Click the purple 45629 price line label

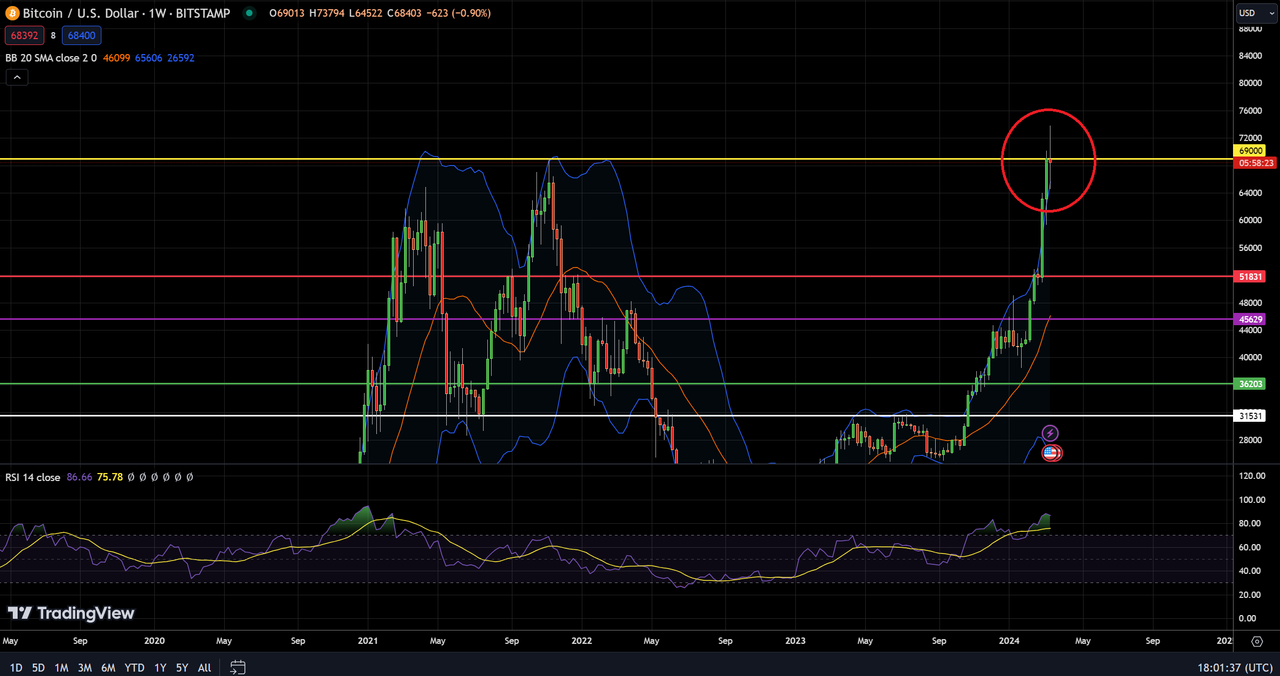[1251, 319]
